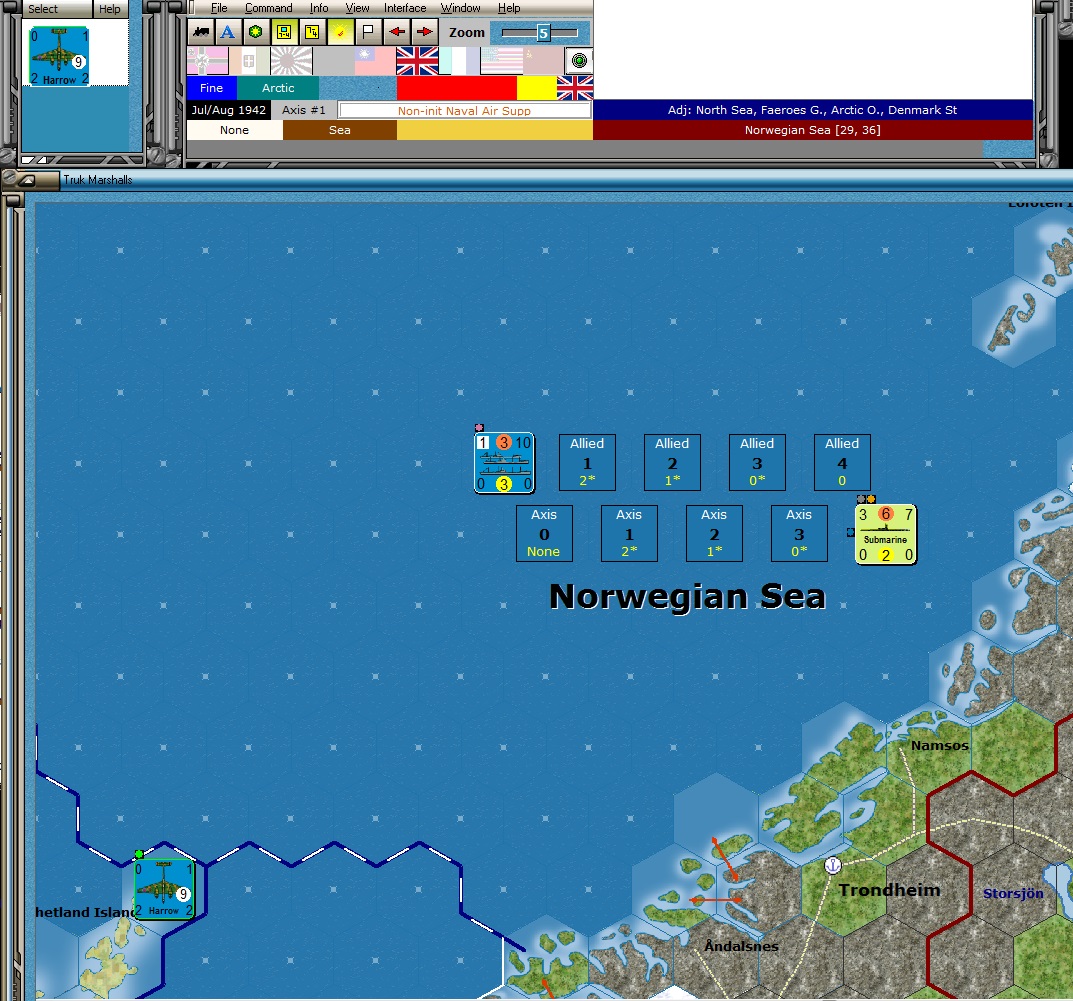Image resolution: width=1073 pixels, height=1001 pixels.
Task: Click the anchor port icon at Trondheim
Action: point(832,866)
